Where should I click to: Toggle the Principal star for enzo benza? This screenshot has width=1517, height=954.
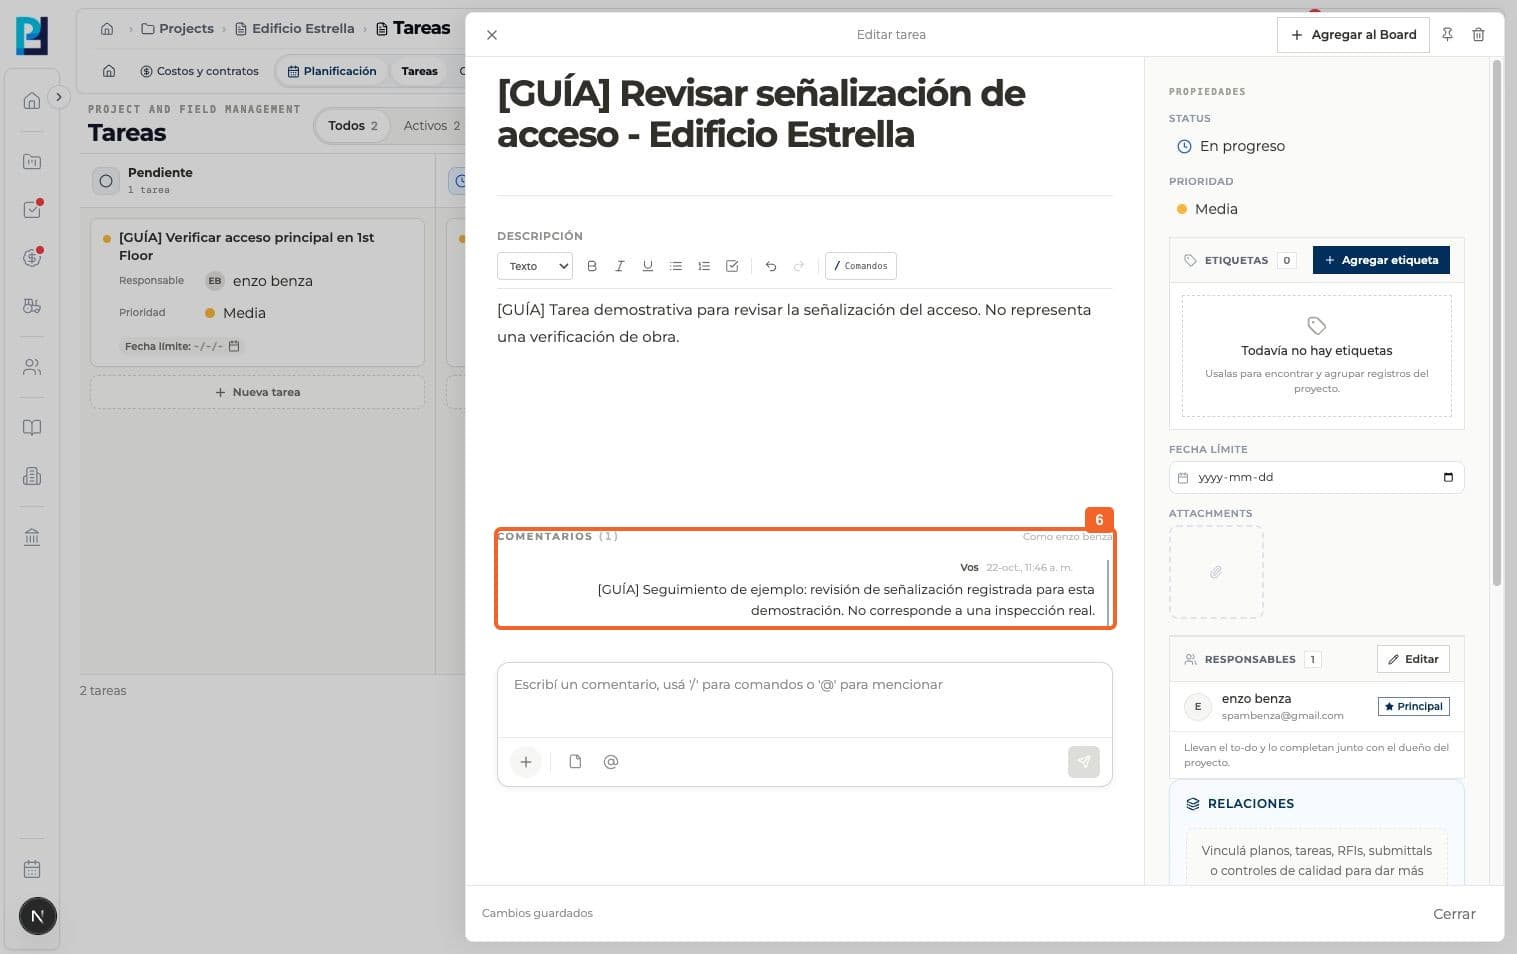pyautogui.click(x=1414, y=706)
